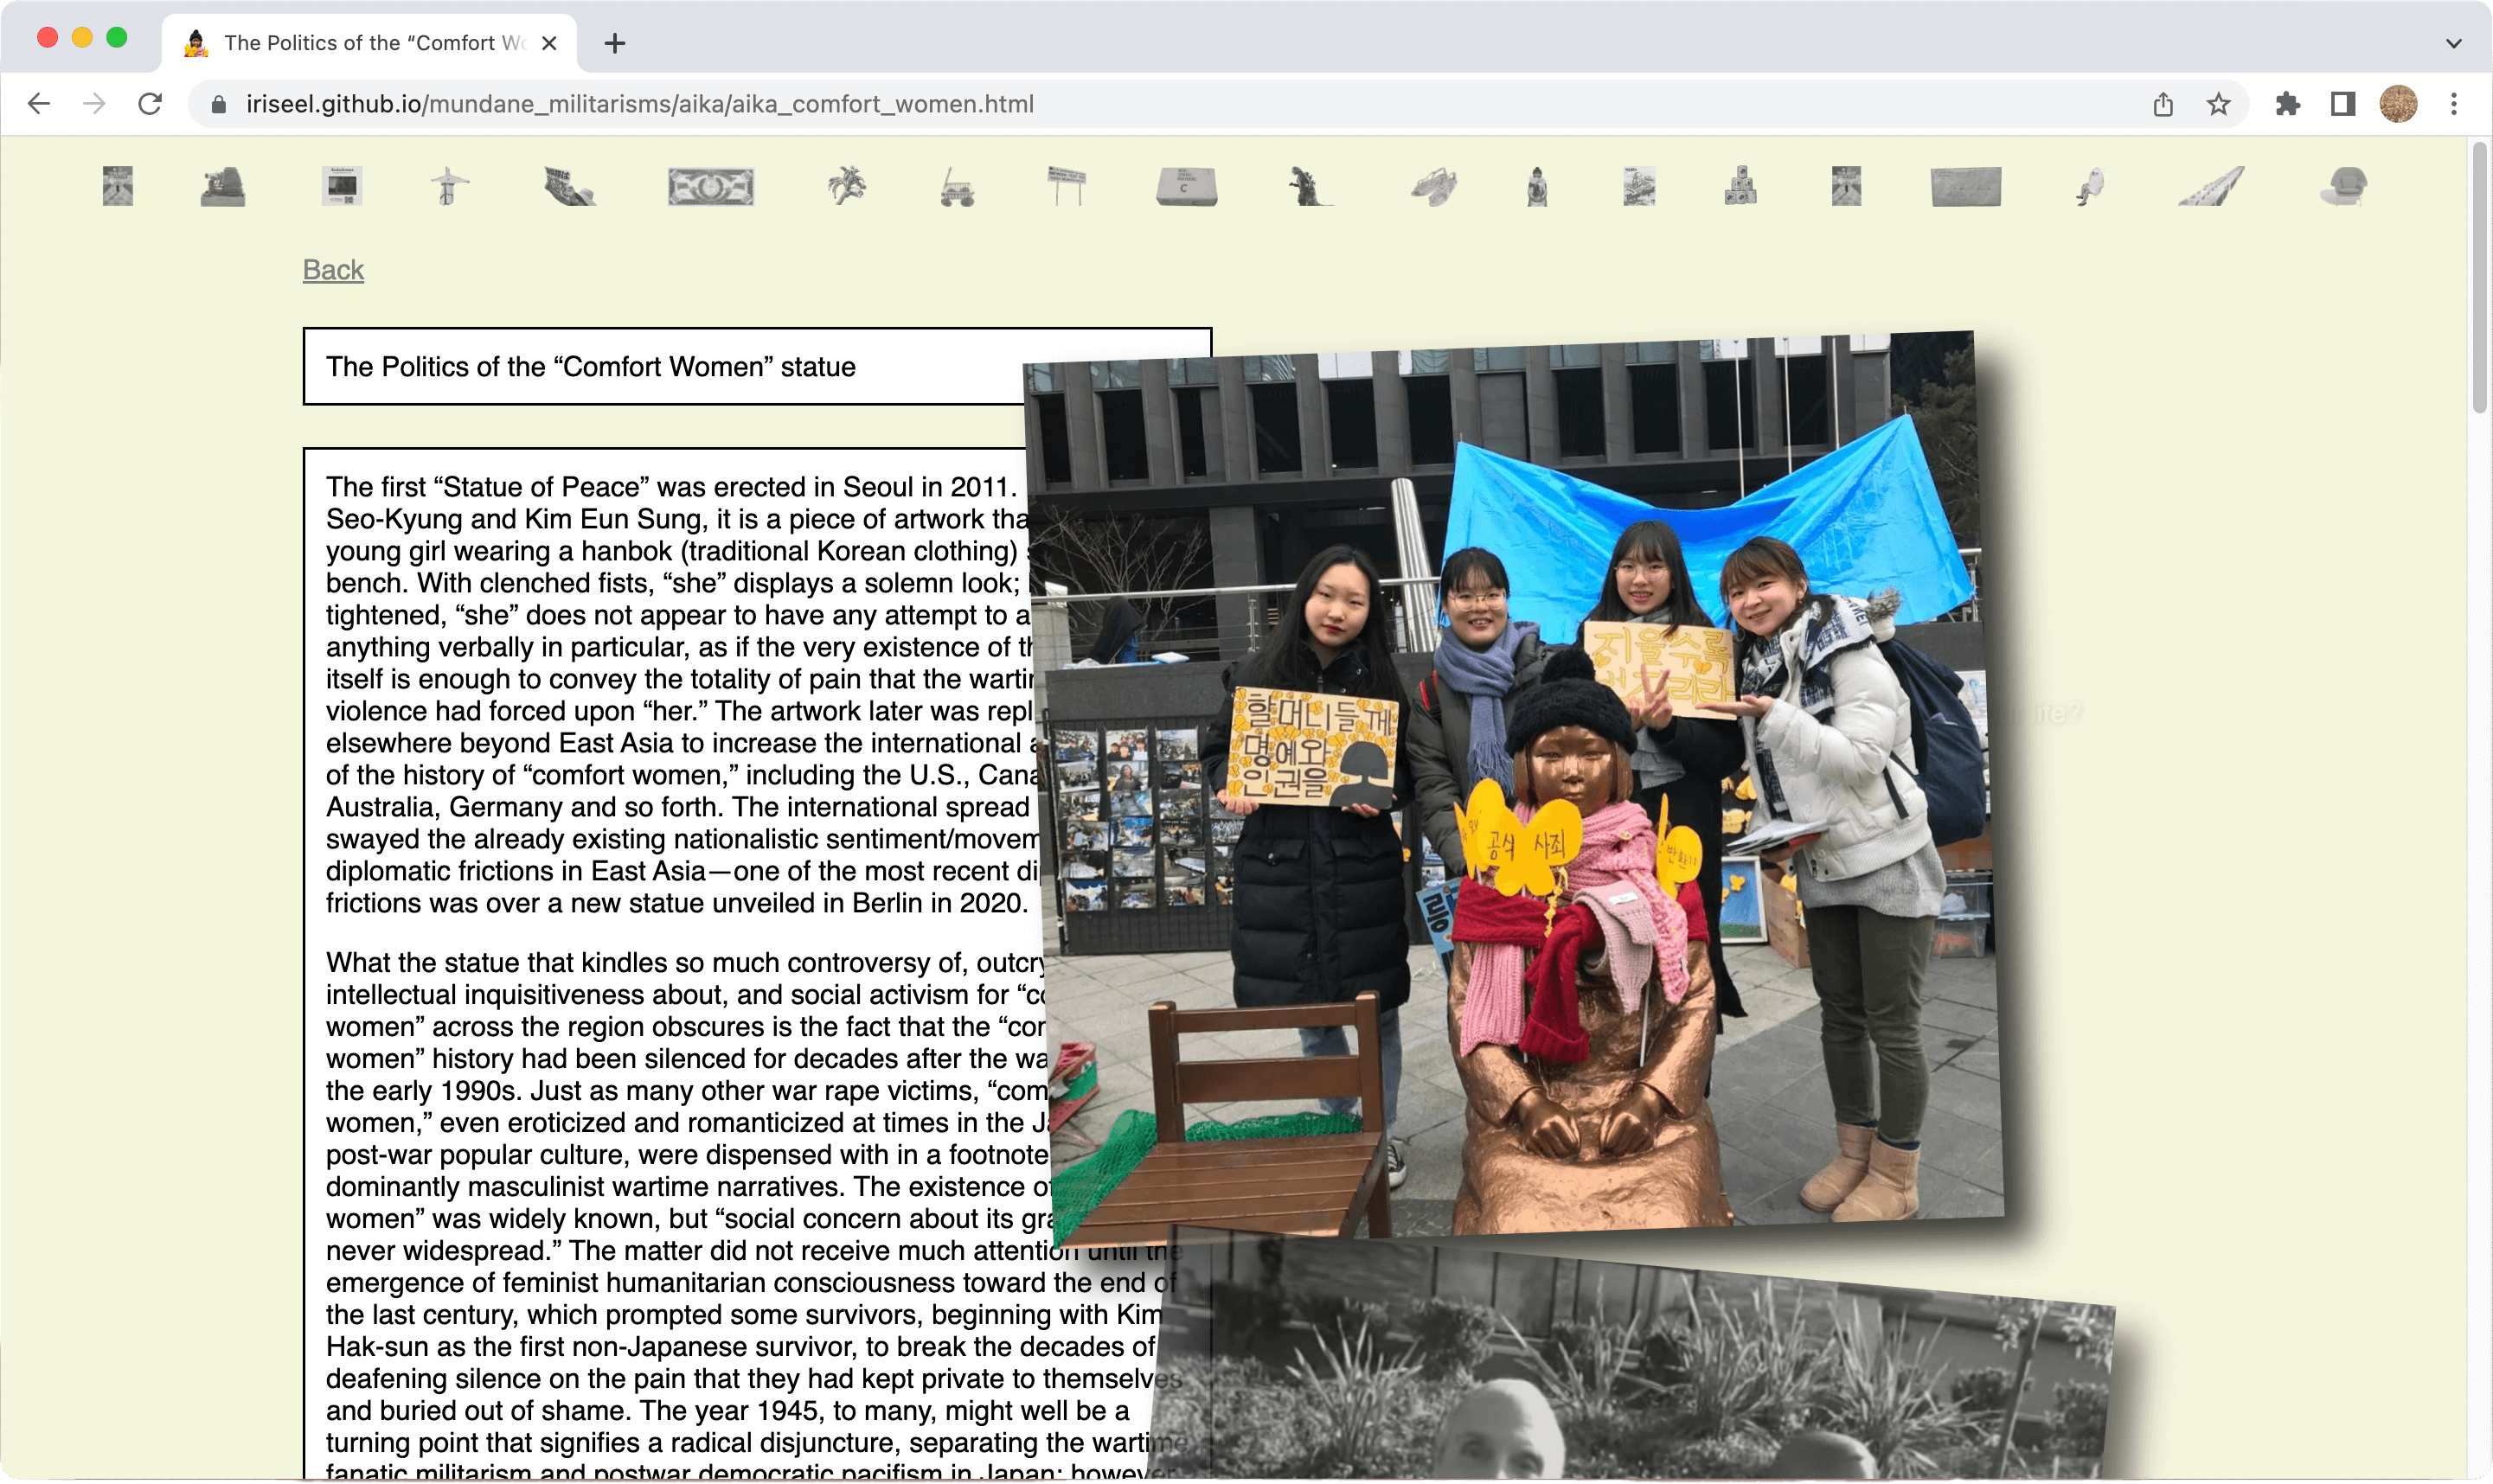Select the stacked cans icon
Screen dimensions: 2493x1484
click(1740, 187)
